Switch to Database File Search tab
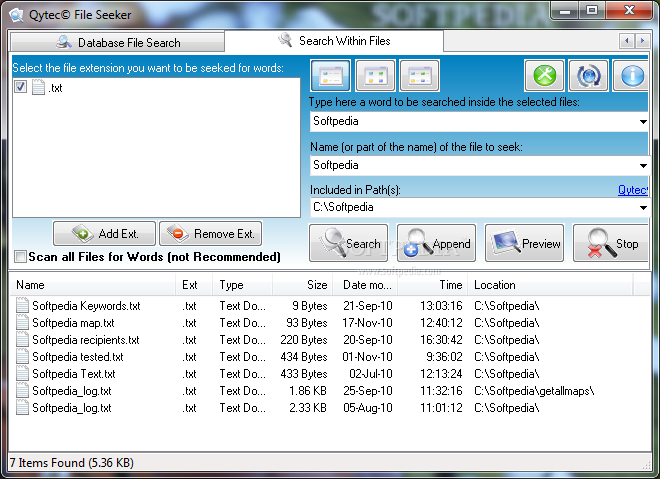 [x=118, y=43]
